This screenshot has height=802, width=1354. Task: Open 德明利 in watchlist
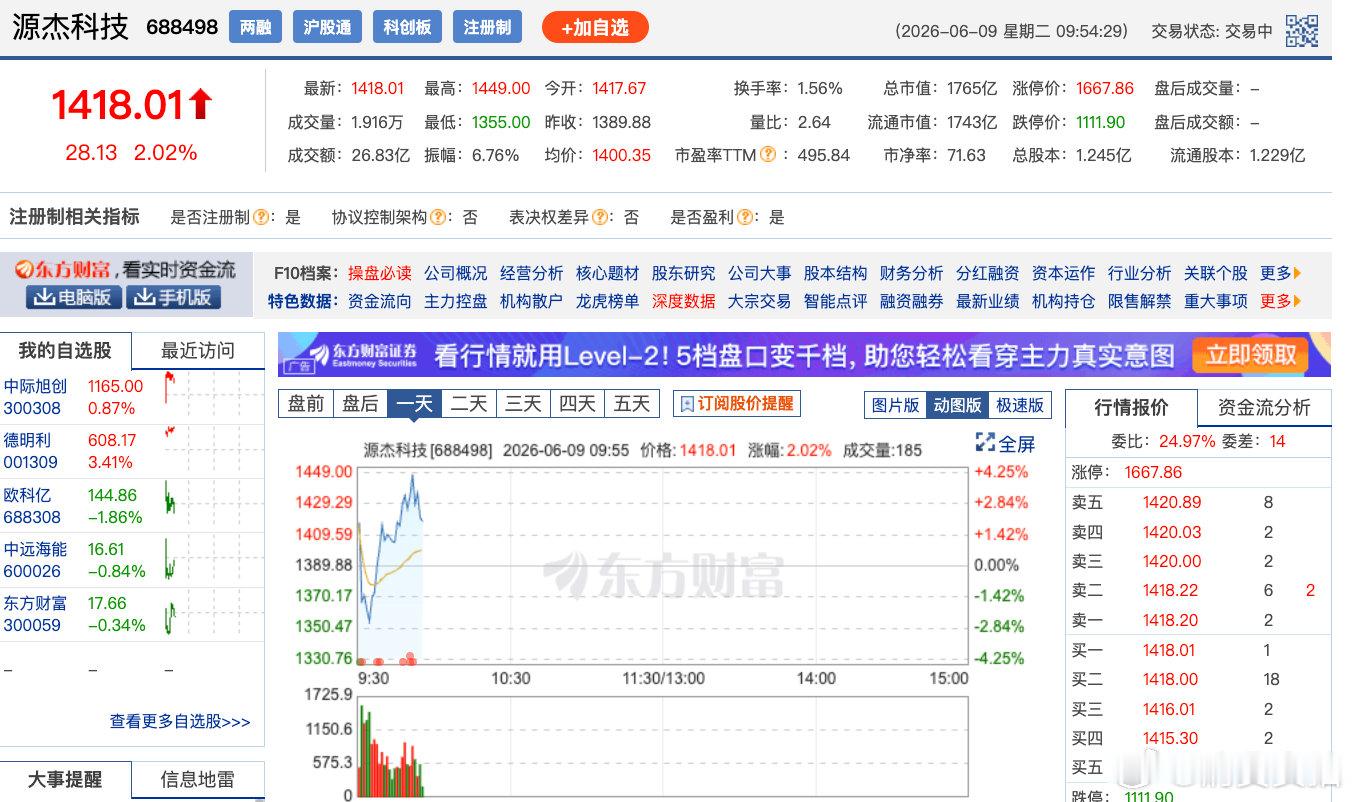27,440
